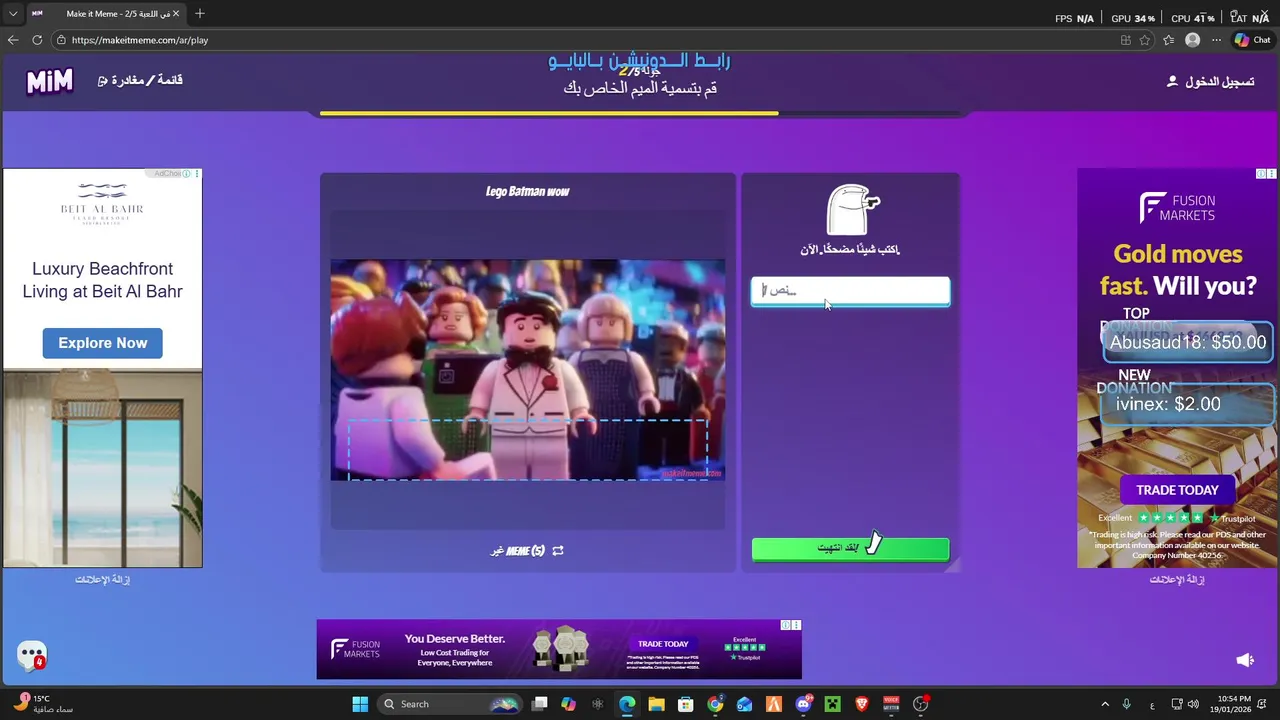Open the Minecraft taskbar icon

point(832,704)
